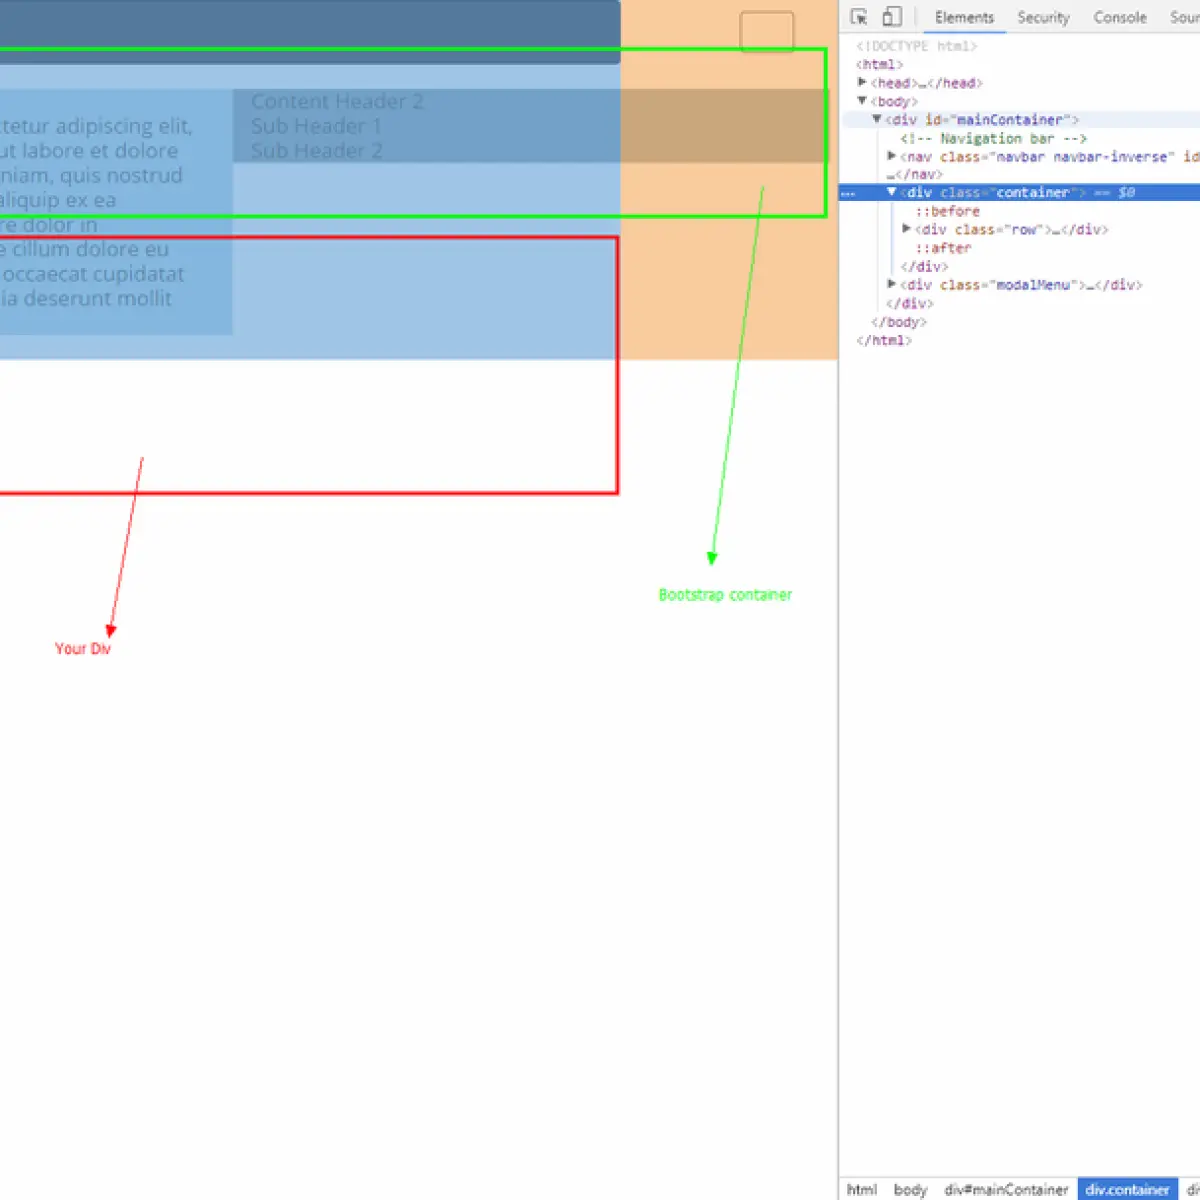Expand the nav navbar-inverse node
Viewport: 1200px width, 1200px height.
pos(892,156)
